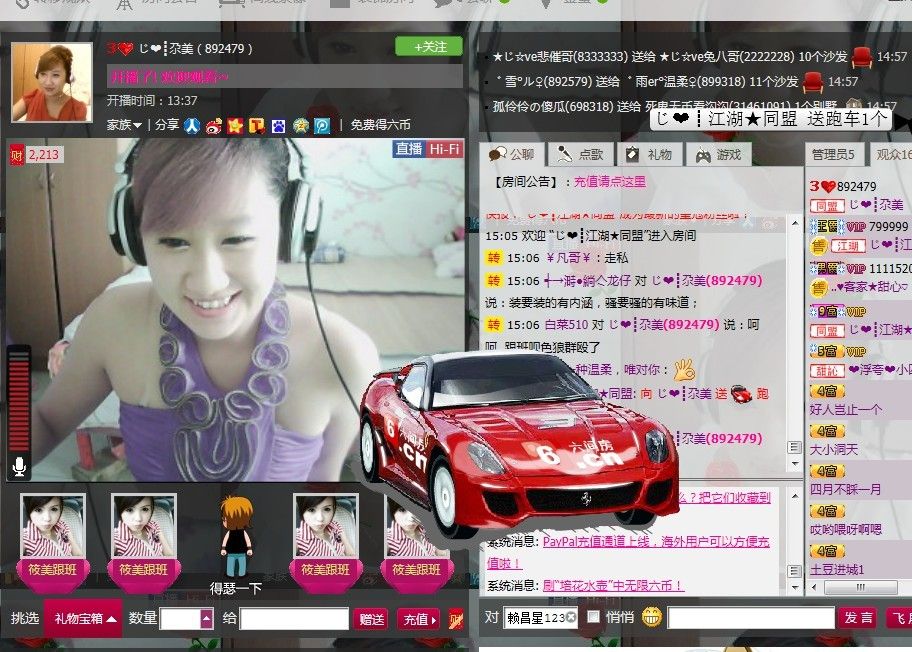Viewport: 912px width, 652px height.
Task: Expand the 家族 dropdown
Action: pos(124,125)
